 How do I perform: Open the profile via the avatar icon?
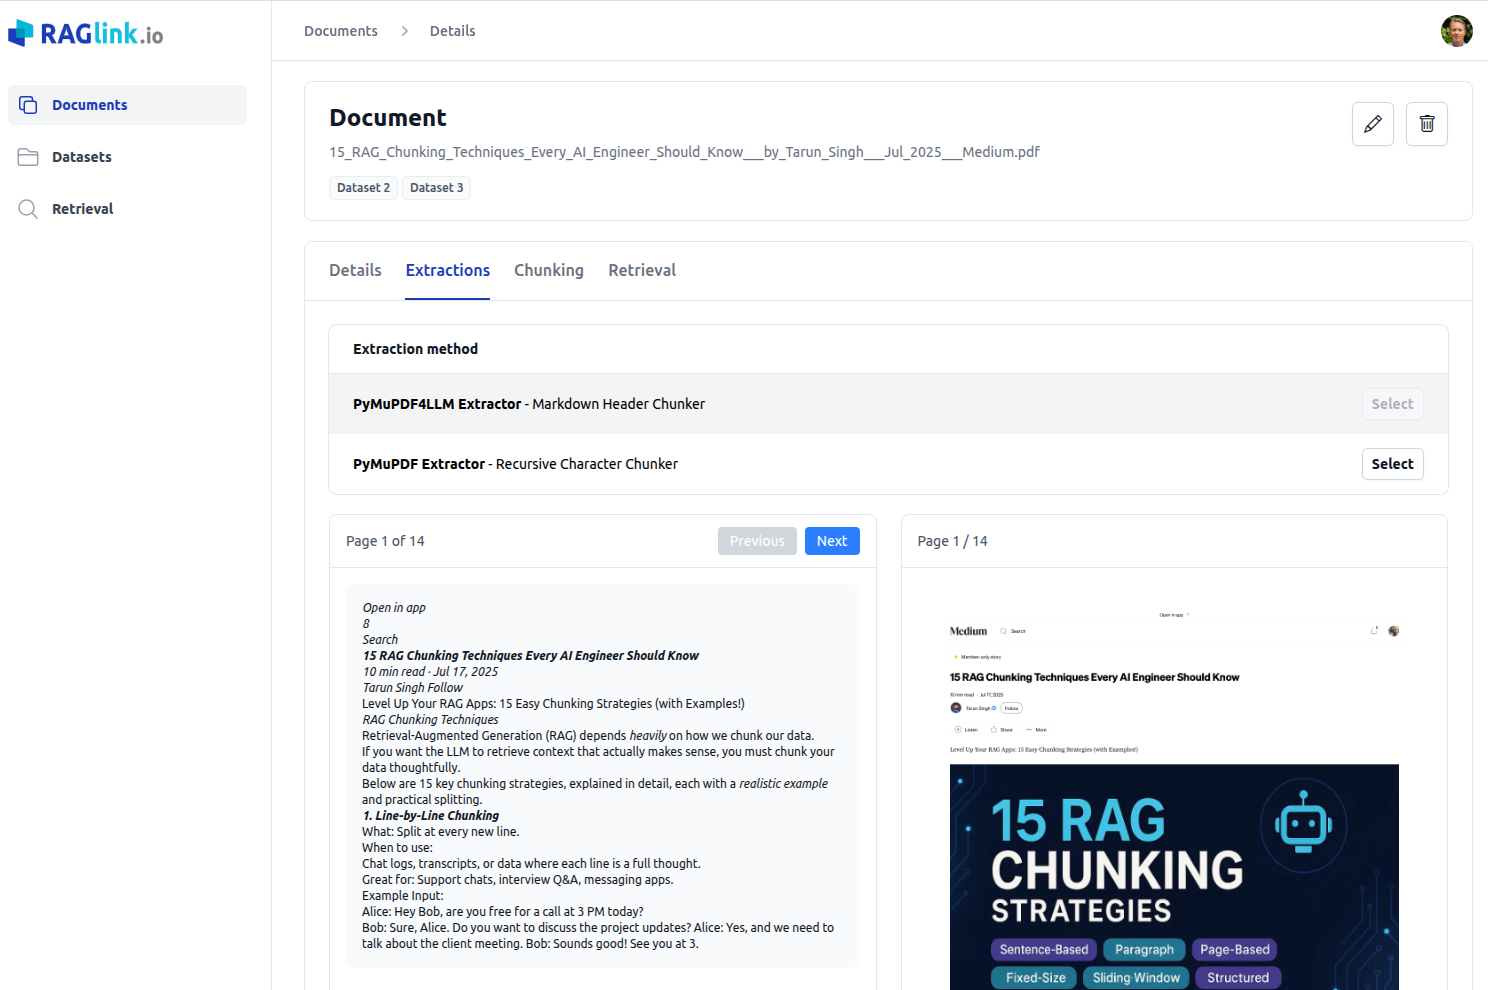[1457, 31]
